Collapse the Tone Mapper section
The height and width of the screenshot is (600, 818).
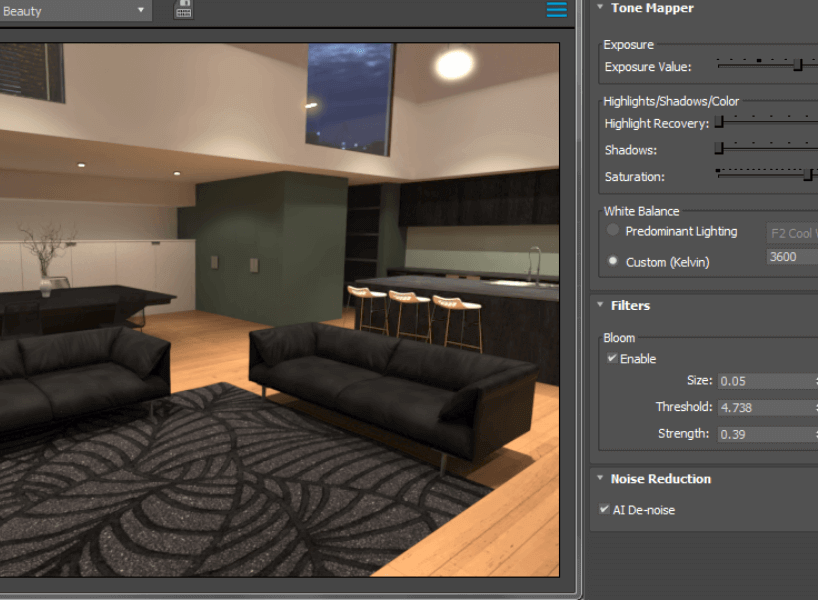(600, 8)
